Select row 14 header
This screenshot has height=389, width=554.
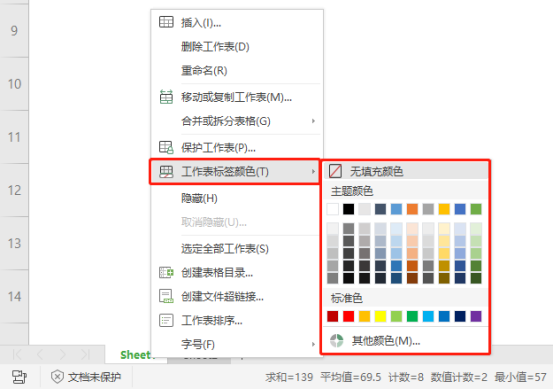(14, 296)
